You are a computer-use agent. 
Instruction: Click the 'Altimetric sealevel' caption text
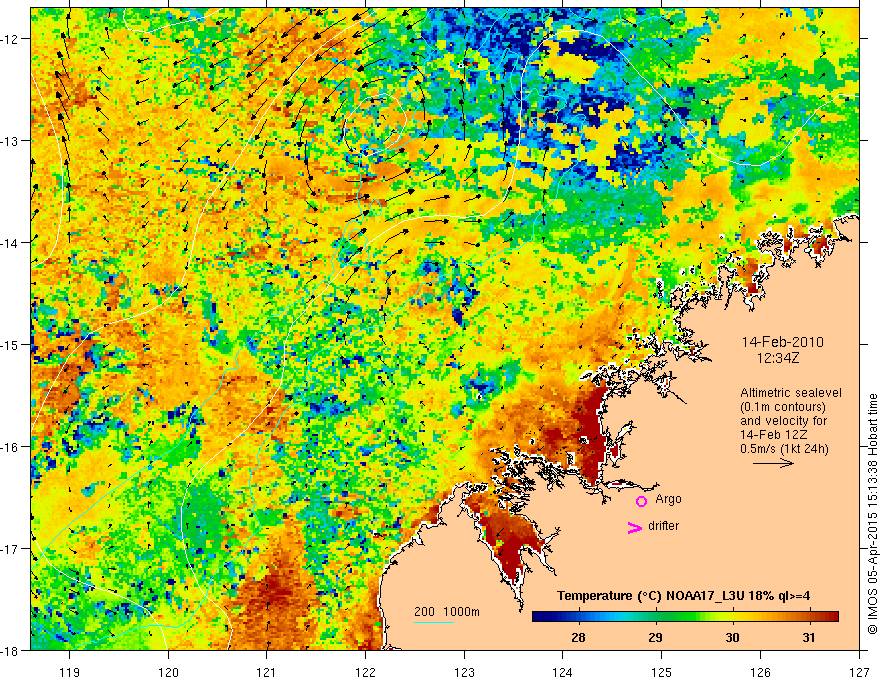pos(791,393)
